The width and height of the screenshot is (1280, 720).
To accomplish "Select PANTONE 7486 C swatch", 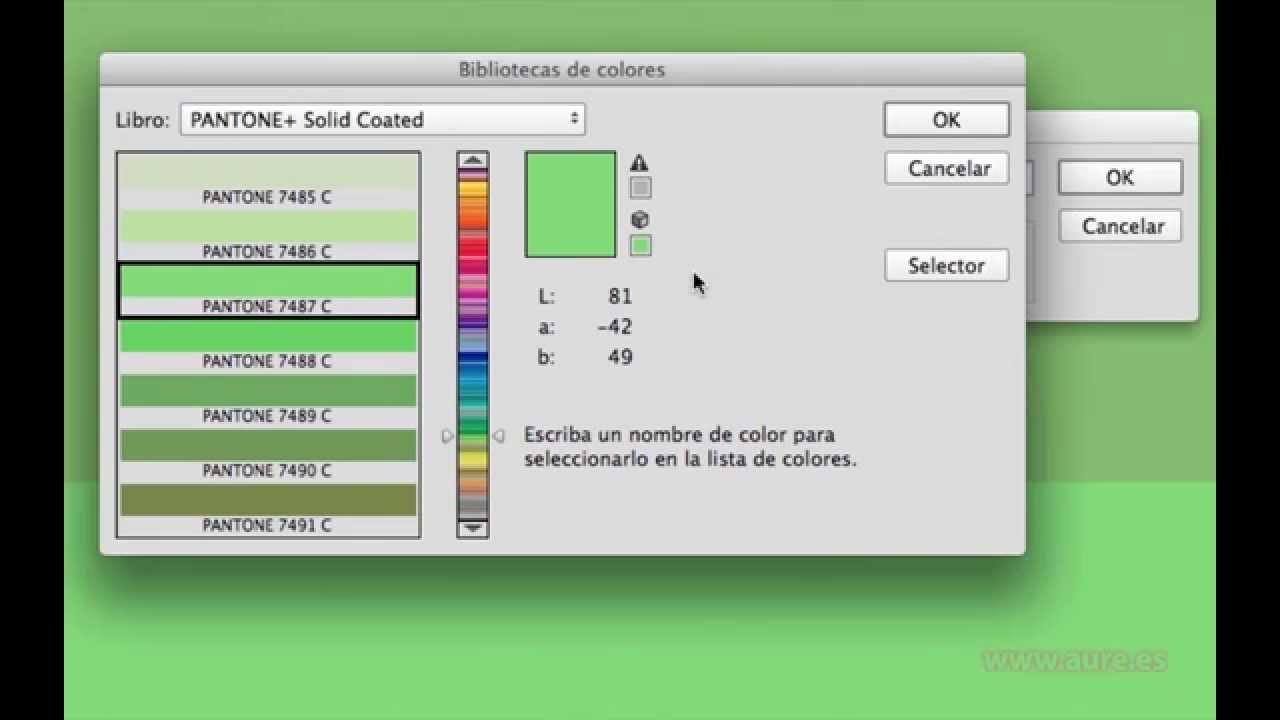I will (x=268, y=236).
